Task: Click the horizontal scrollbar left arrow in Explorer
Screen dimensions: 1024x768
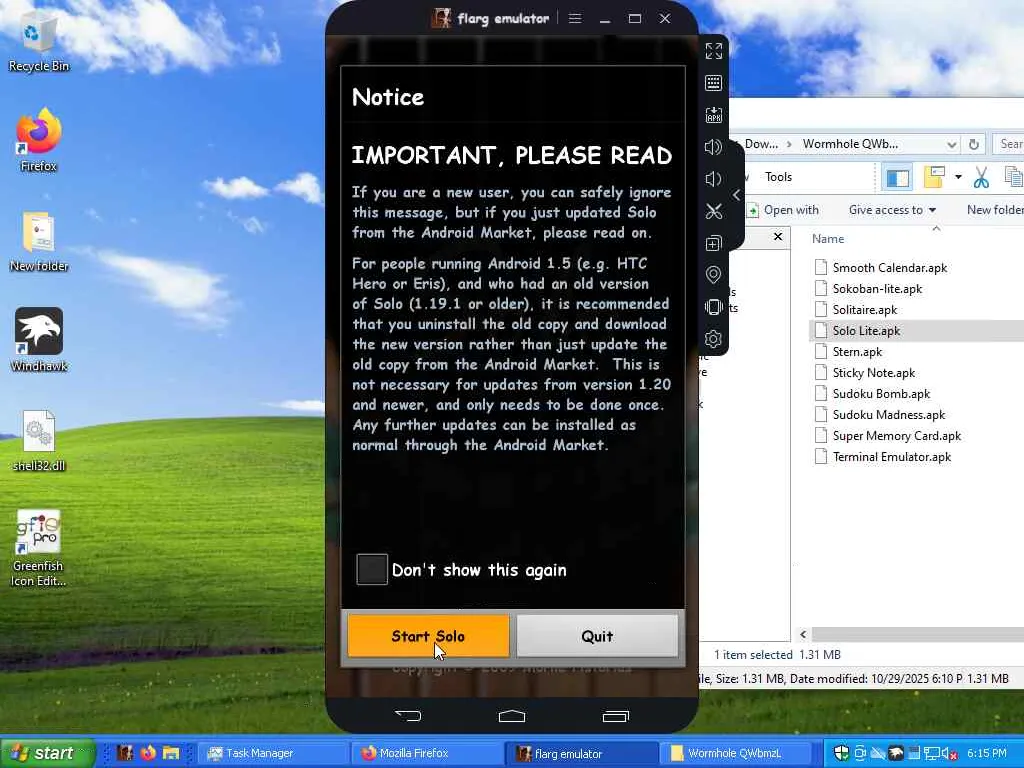Action: tap(803, 634)
